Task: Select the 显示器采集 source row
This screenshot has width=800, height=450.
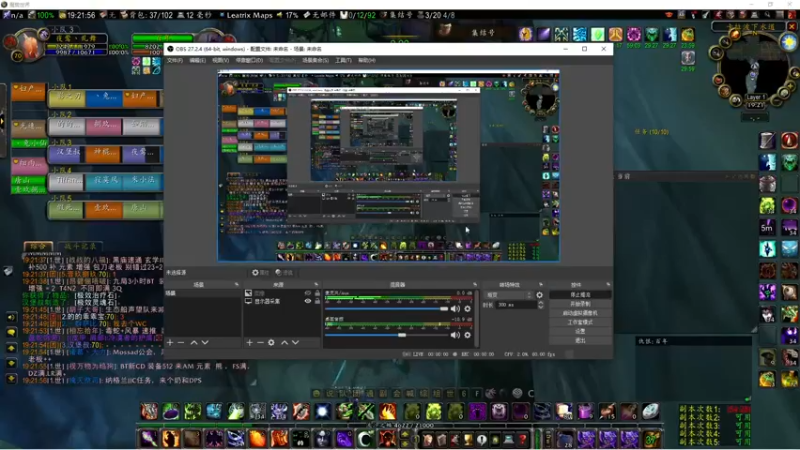Action: [x=282, y=301]
